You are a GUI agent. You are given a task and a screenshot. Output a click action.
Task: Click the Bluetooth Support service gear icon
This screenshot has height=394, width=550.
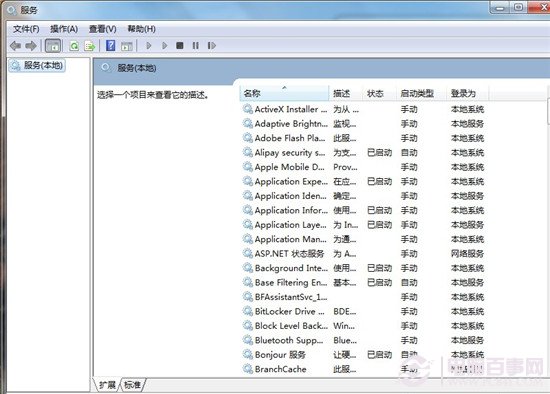[x=248, y=340]
